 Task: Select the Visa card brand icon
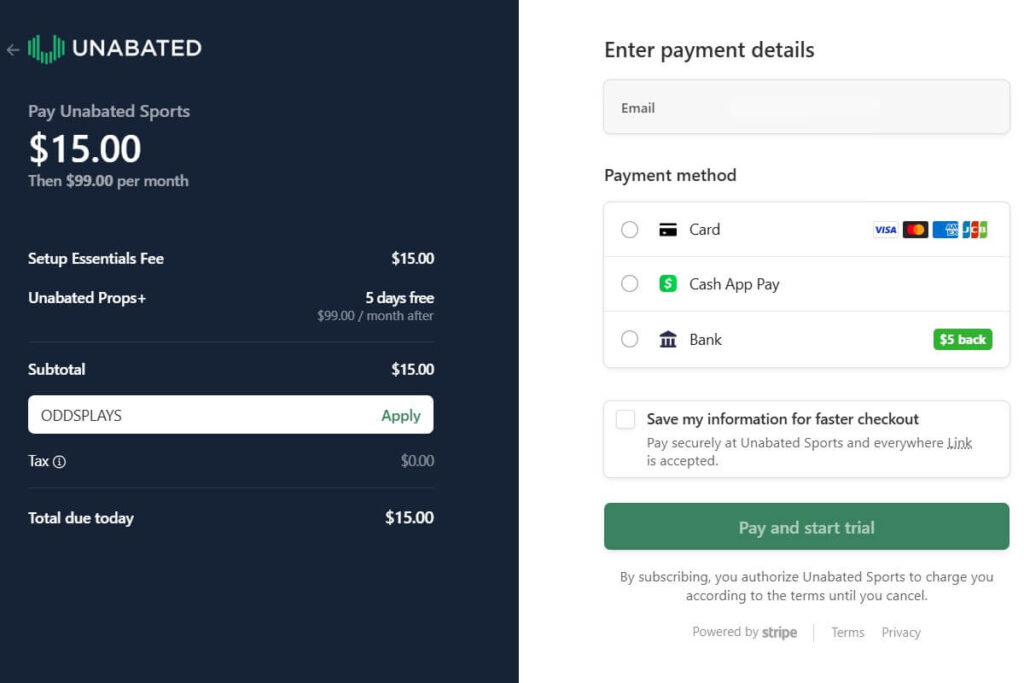pos(884,230)
